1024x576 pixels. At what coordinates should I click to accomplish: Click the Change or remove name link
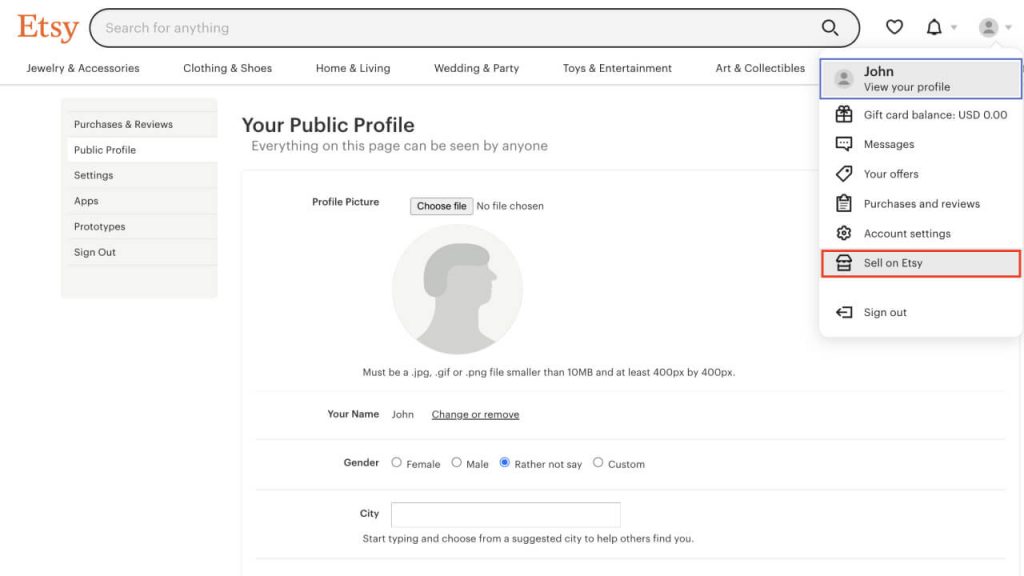pos(475,414)
